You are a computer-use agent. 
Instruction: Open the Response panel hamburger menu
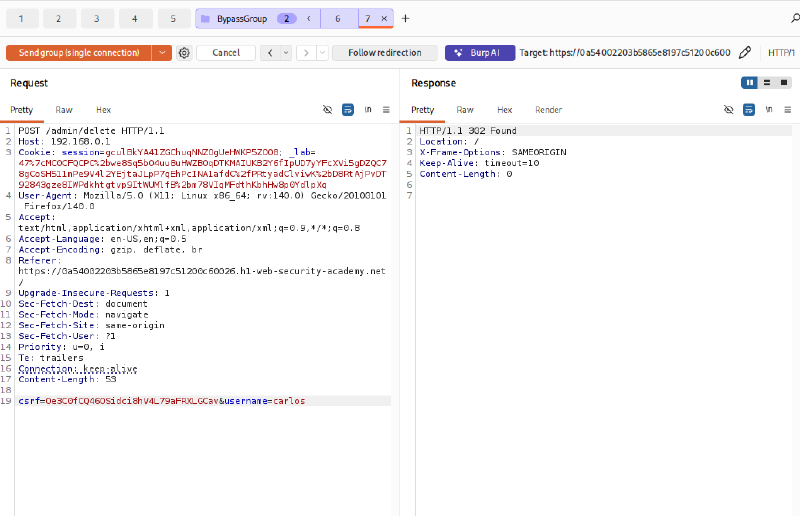[788, 110]
